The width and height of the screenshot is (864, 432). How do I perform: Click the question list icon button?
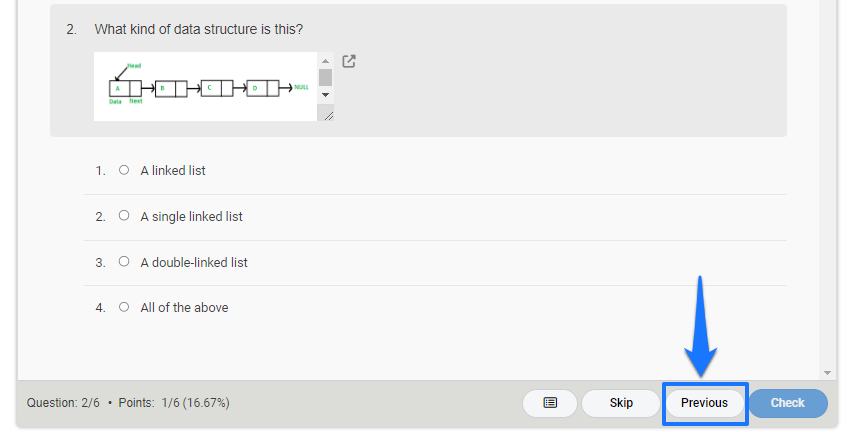[x=550, y=403]
